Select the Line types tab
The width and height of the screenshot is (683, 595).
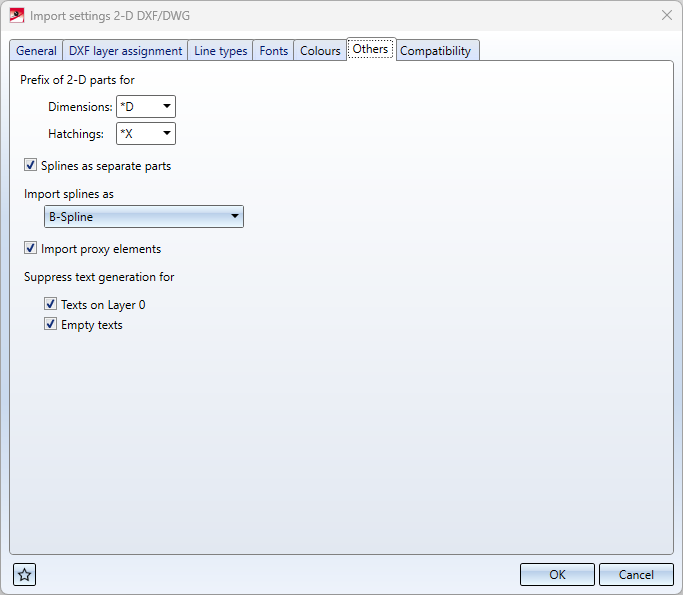(x=221, y=51)
